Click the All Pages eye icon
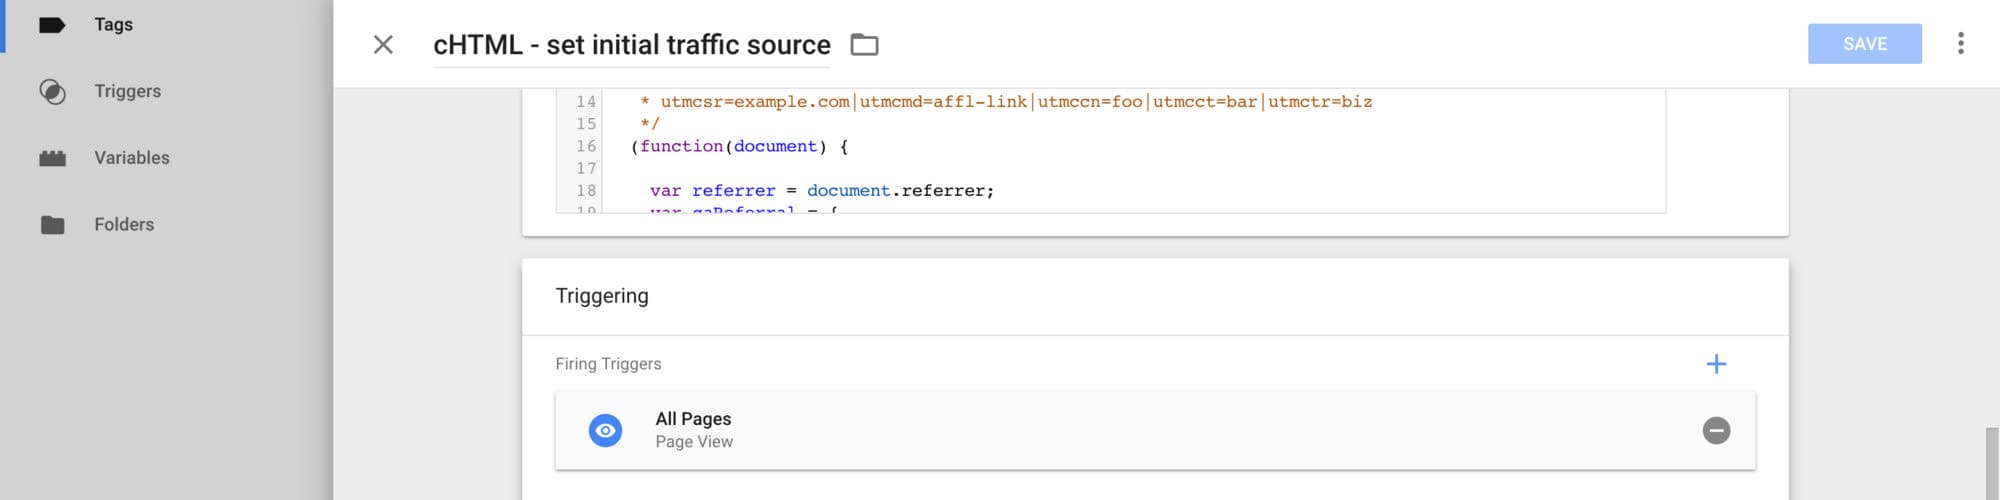This screenshot has height=500, width=2000. [x=605, y=430]
